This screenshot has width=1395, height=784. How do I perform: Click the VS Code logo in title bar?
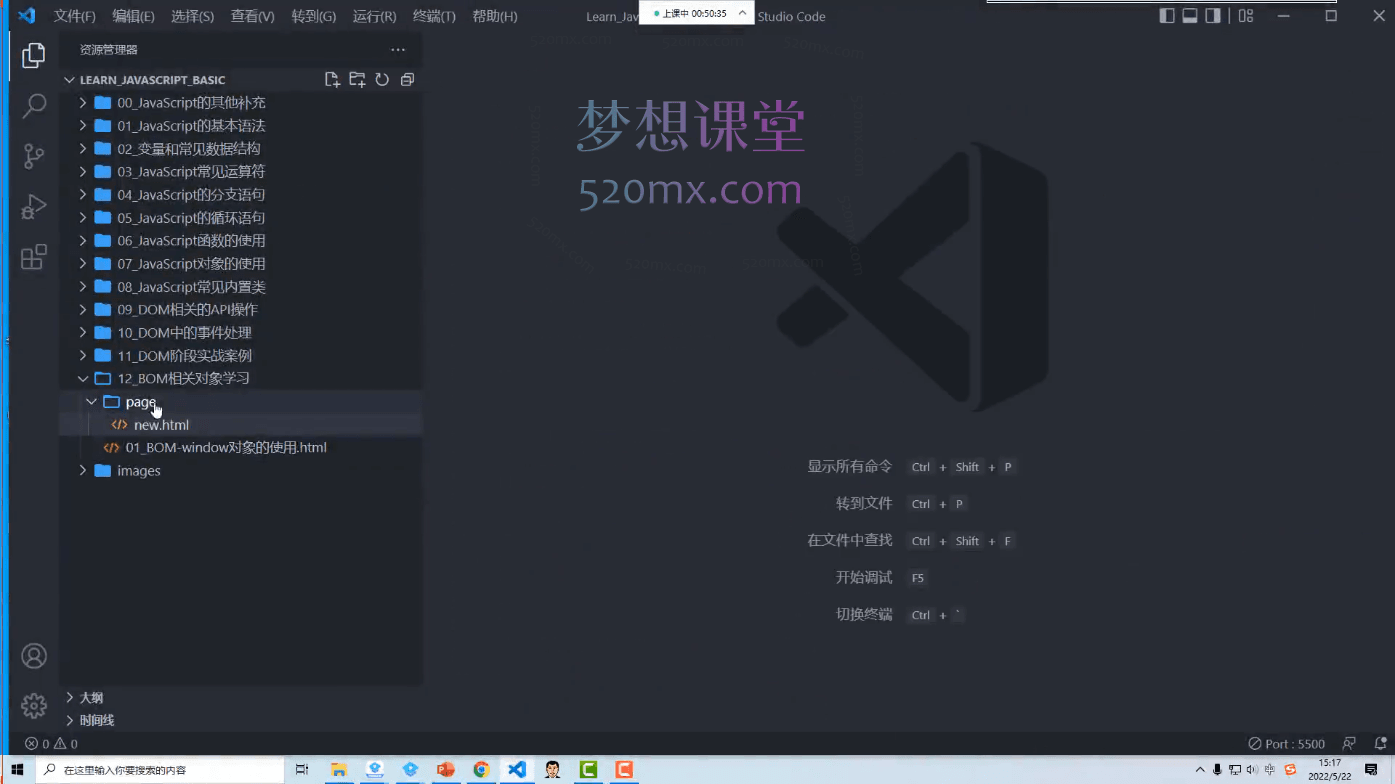coord(27,16)
